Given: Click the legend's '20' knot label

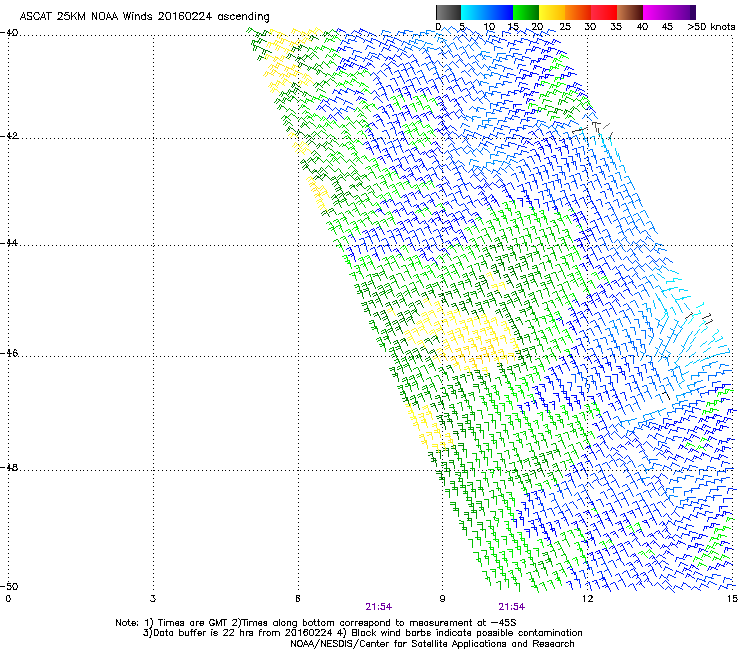Looking at the screenshot, I should point(538,27).
